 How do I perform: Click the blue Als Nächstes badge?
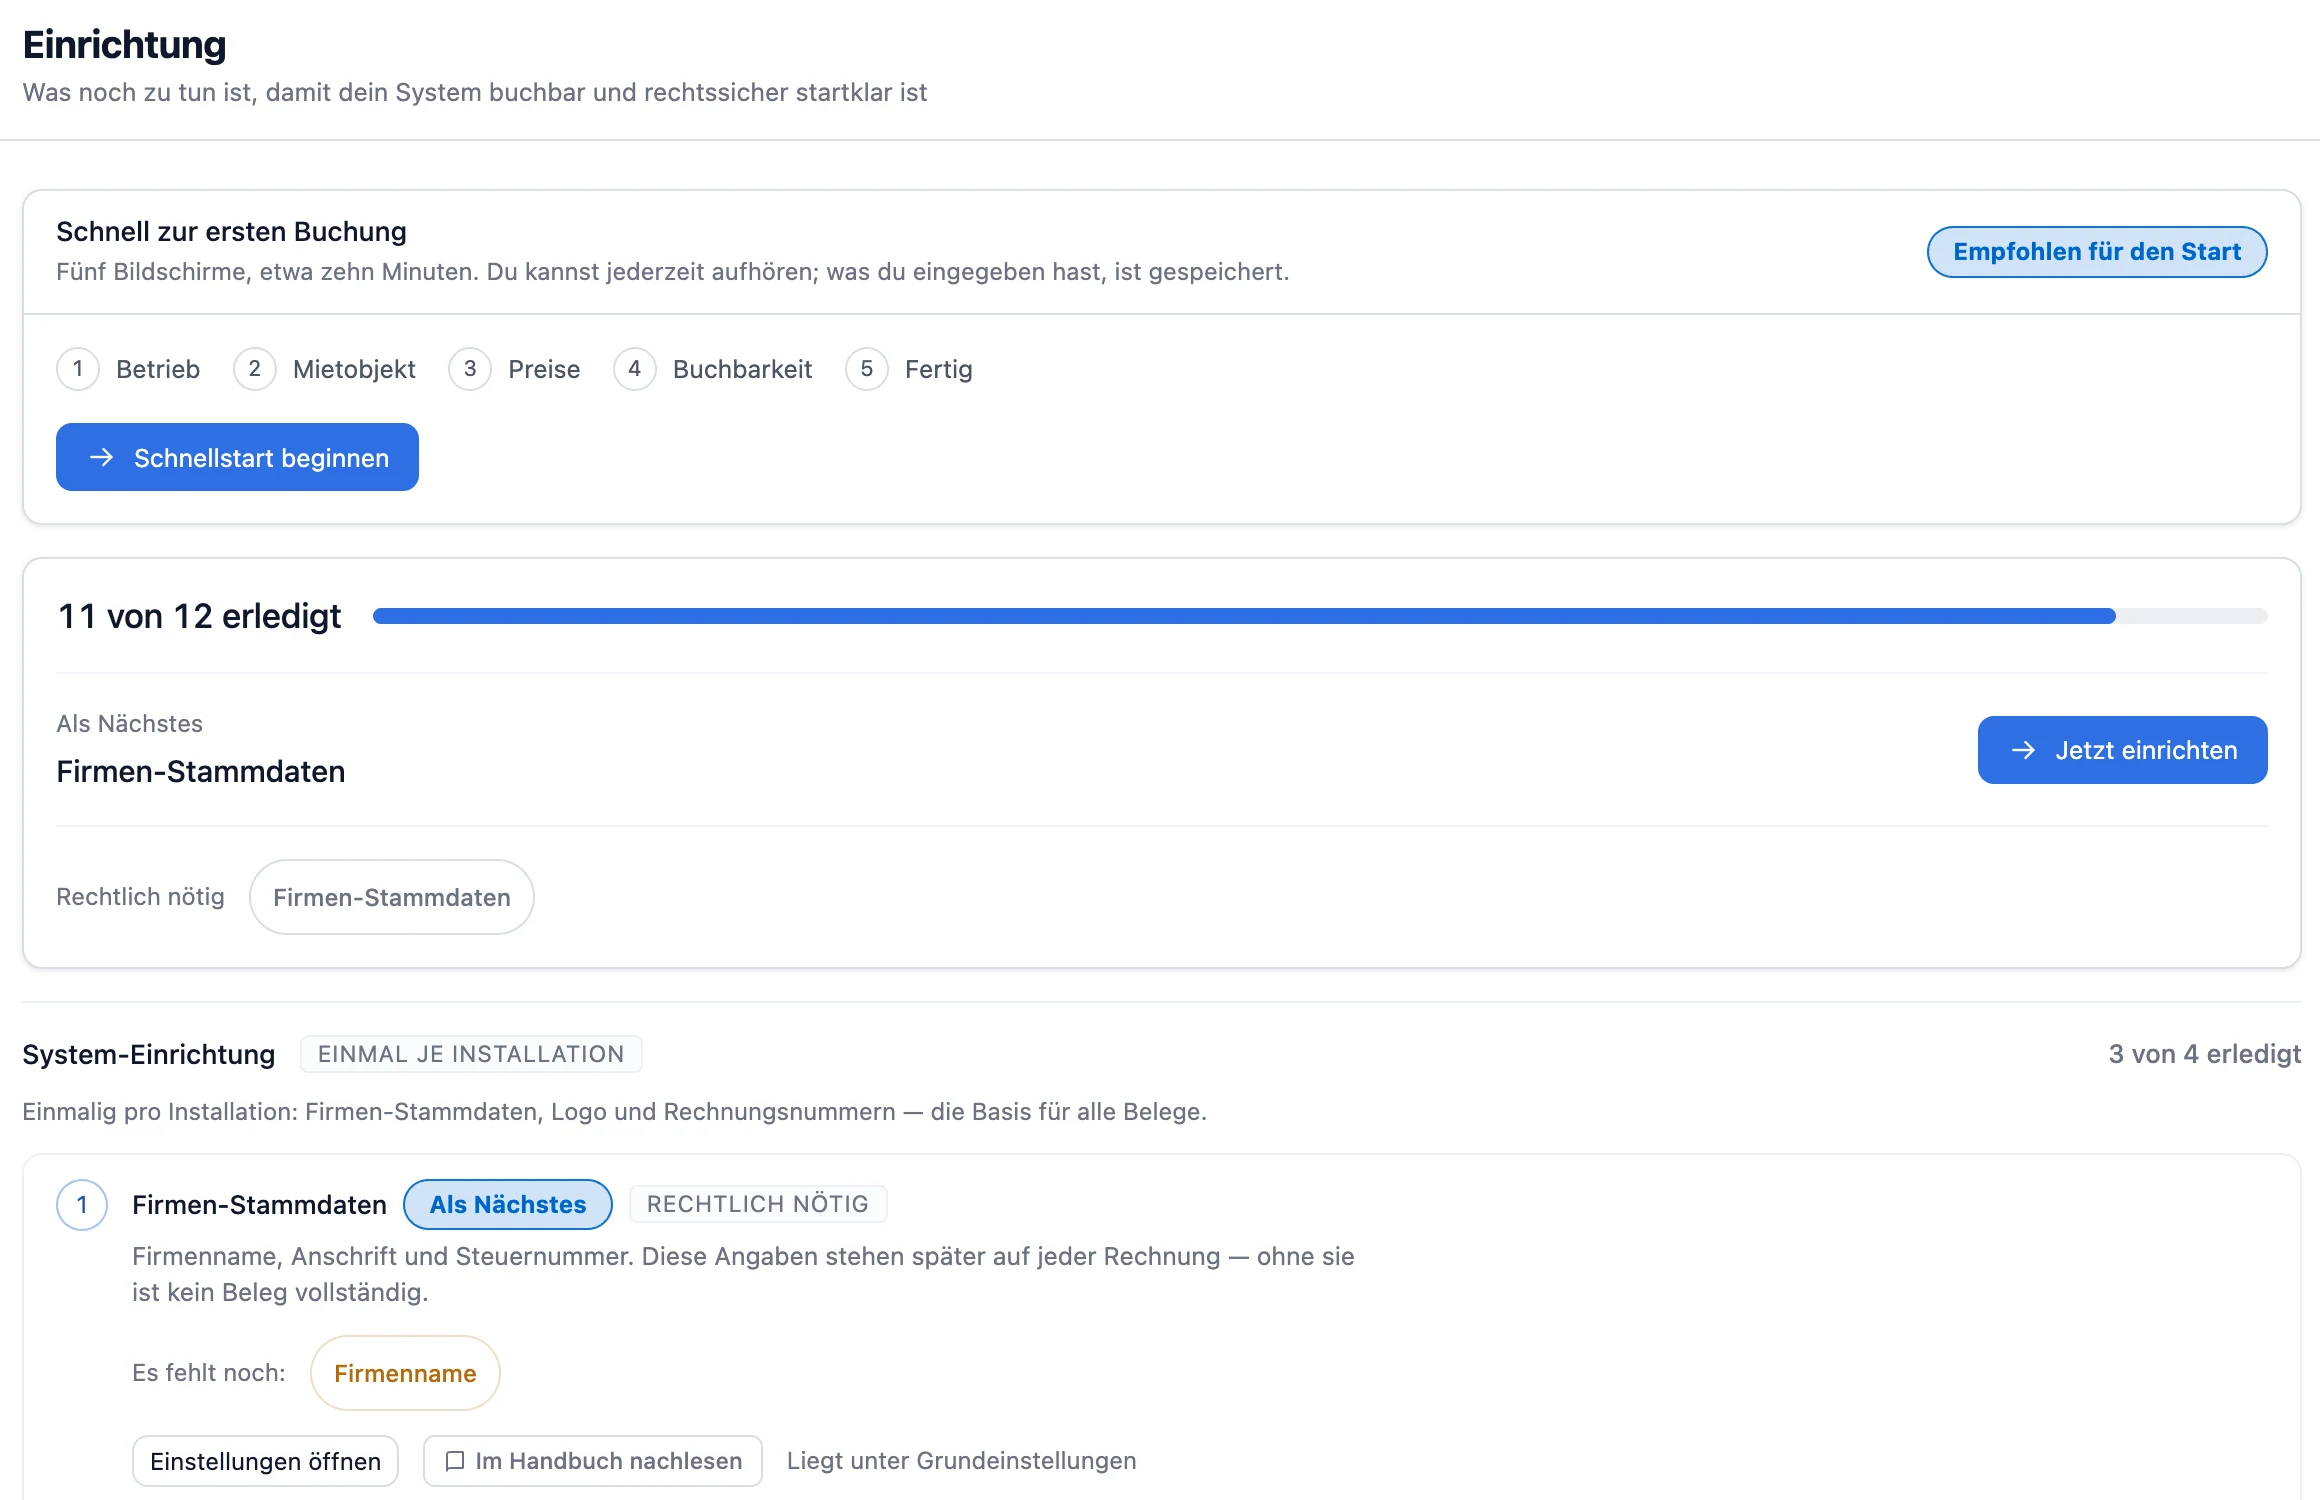(x=508, y=1204)
